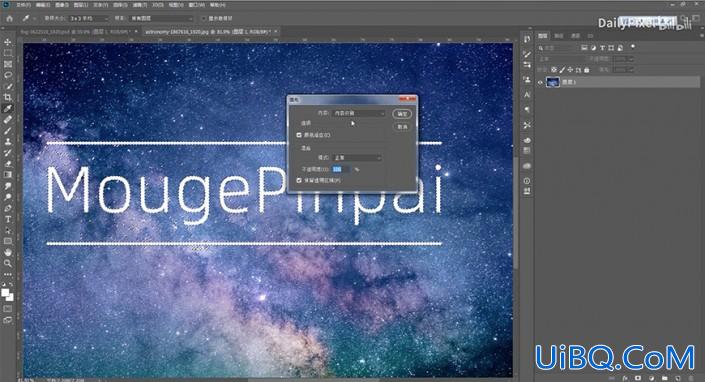Toggle Show Sampling Ring checkbox
The image size is (705, 382).
tap(203, 18)
